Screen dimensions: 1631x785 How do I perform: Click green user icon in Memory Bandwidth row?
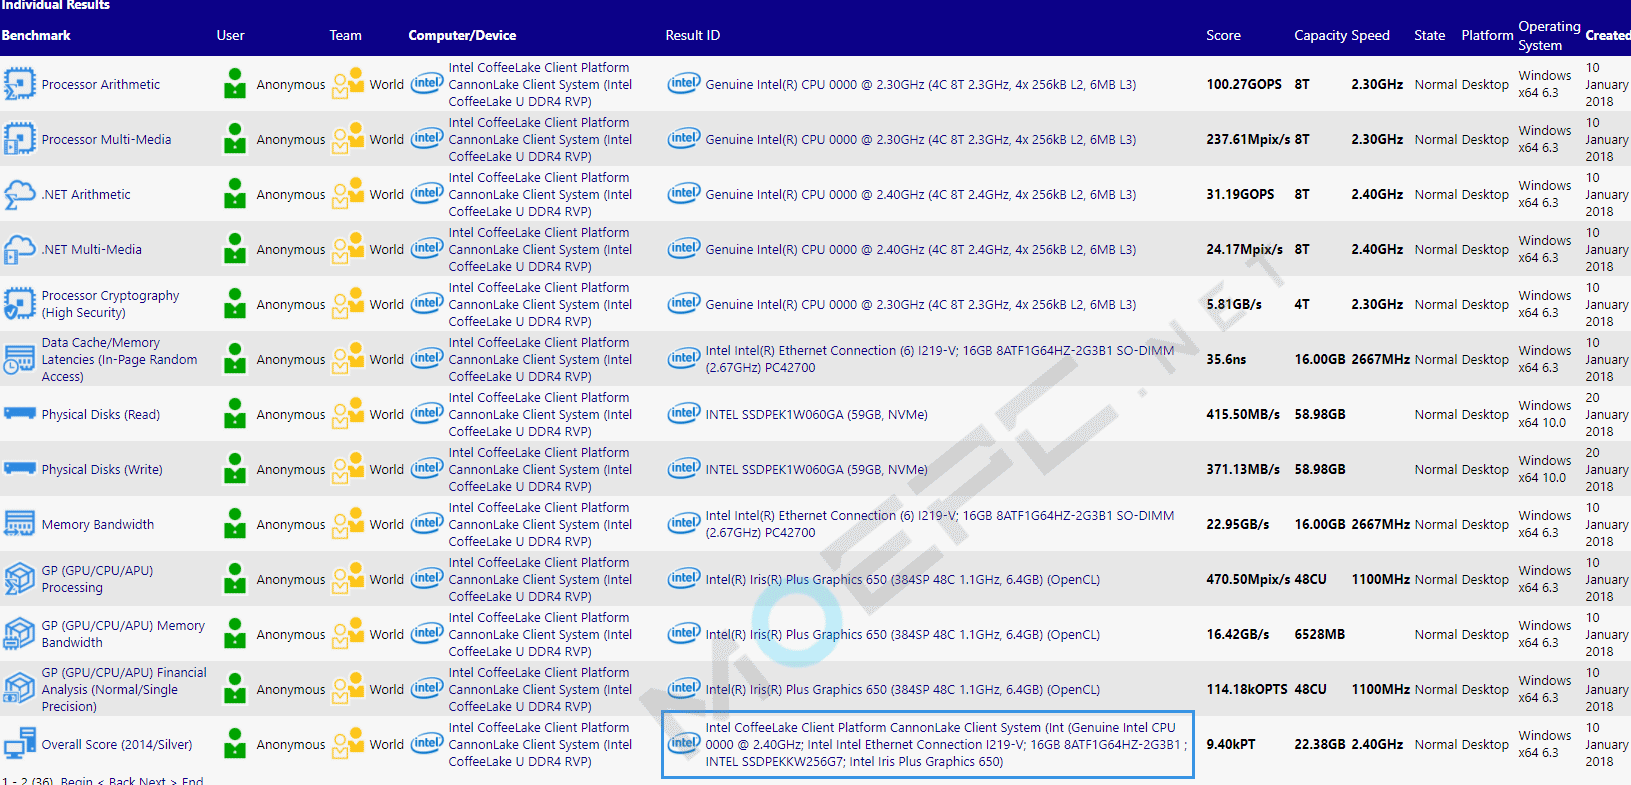(x=235, y=524)
